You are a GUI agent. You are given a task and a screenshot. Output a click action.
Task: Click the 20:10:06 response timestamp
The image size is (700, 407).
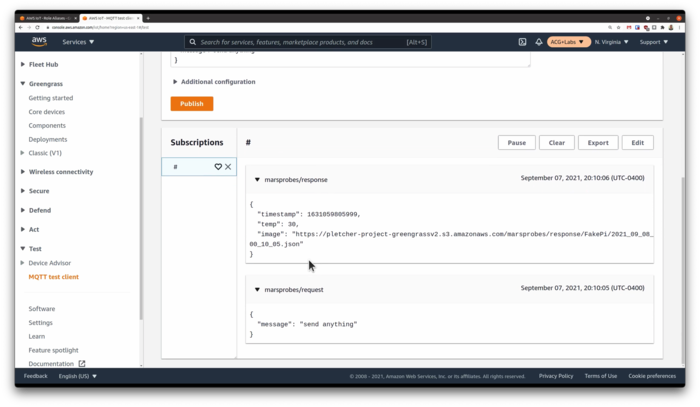click(582, 178)
